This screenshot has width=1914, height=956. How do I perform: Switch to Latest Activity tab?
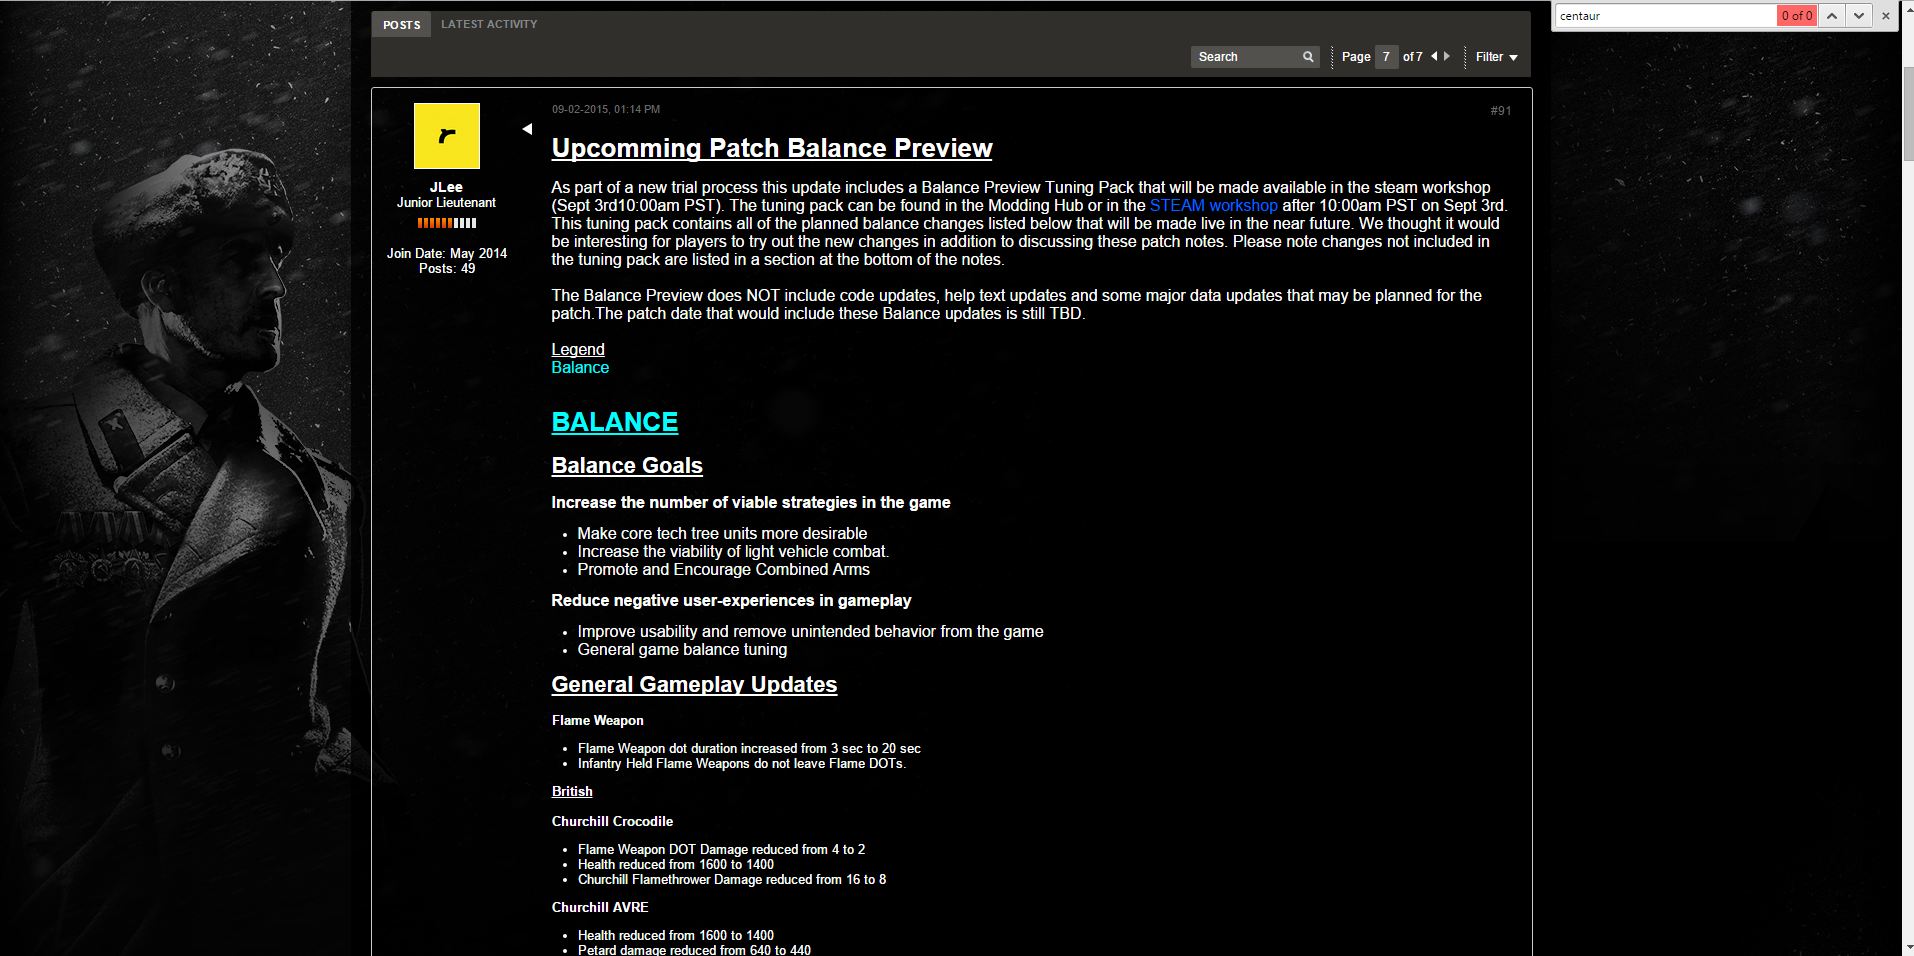point(489,24)
